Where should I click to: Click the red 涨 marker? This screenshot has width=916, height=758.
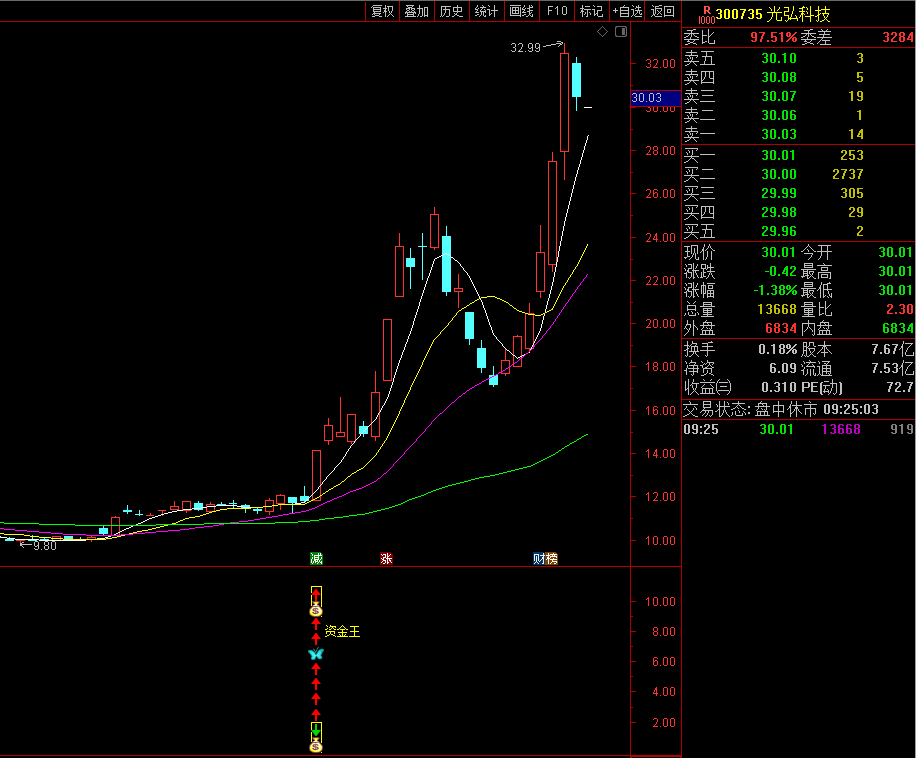386,559
